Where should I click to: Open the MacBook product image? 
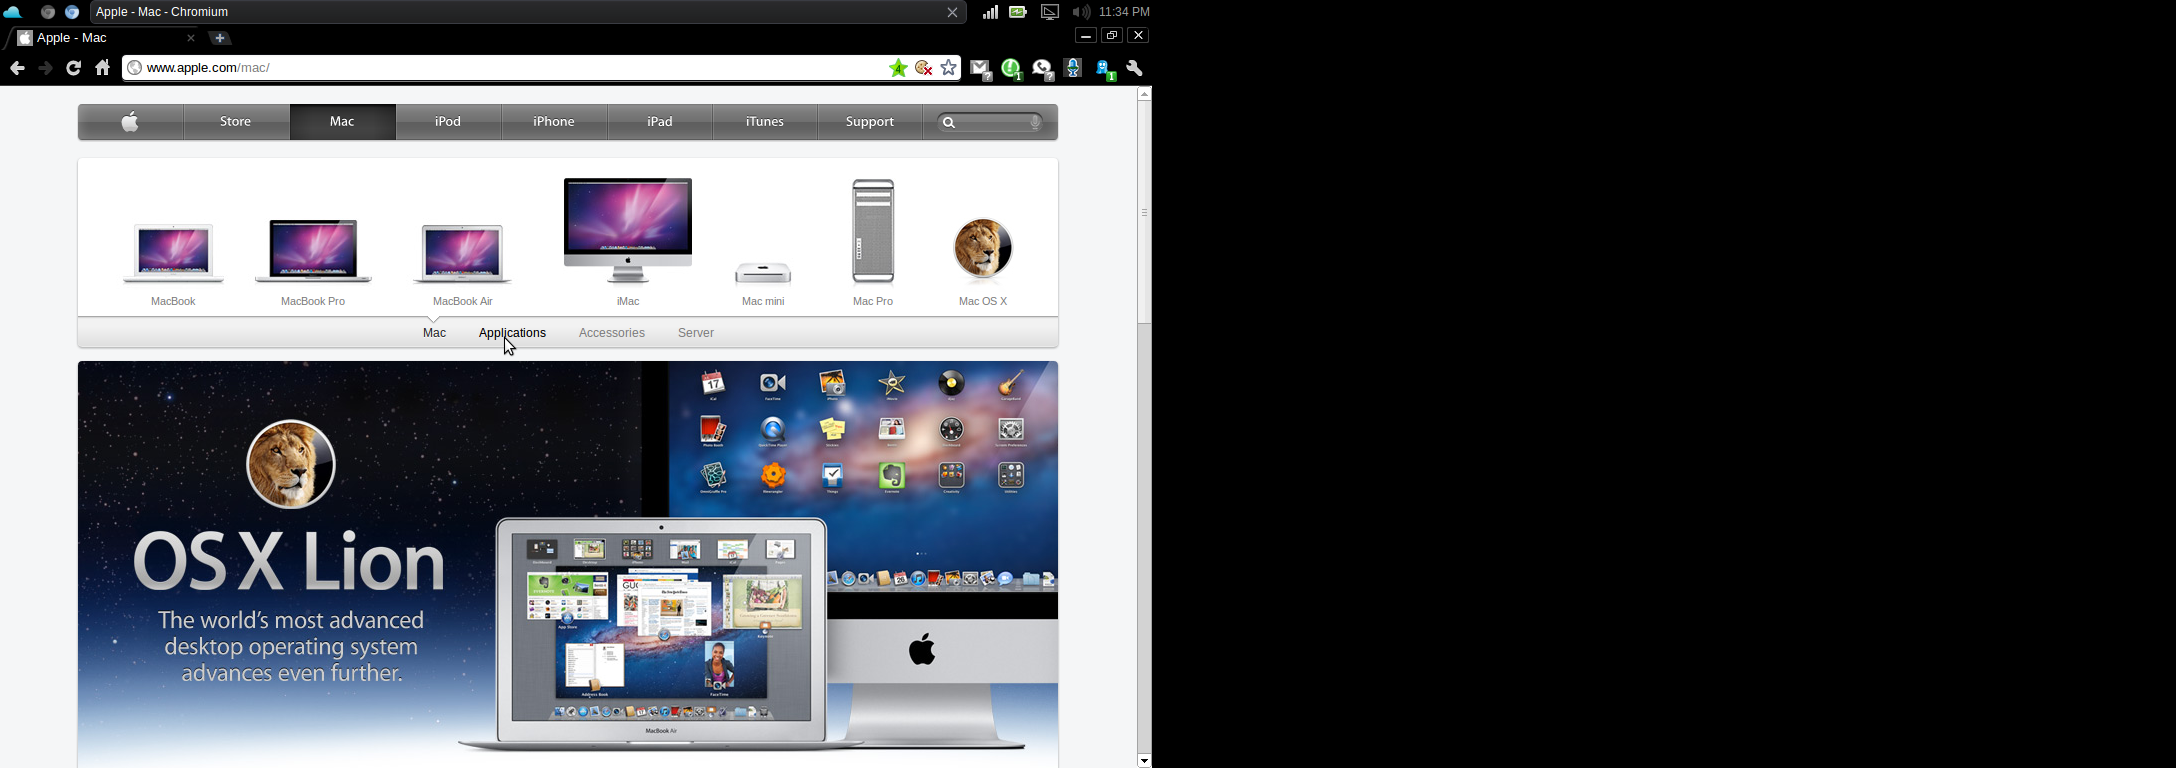tap(173, 254)
